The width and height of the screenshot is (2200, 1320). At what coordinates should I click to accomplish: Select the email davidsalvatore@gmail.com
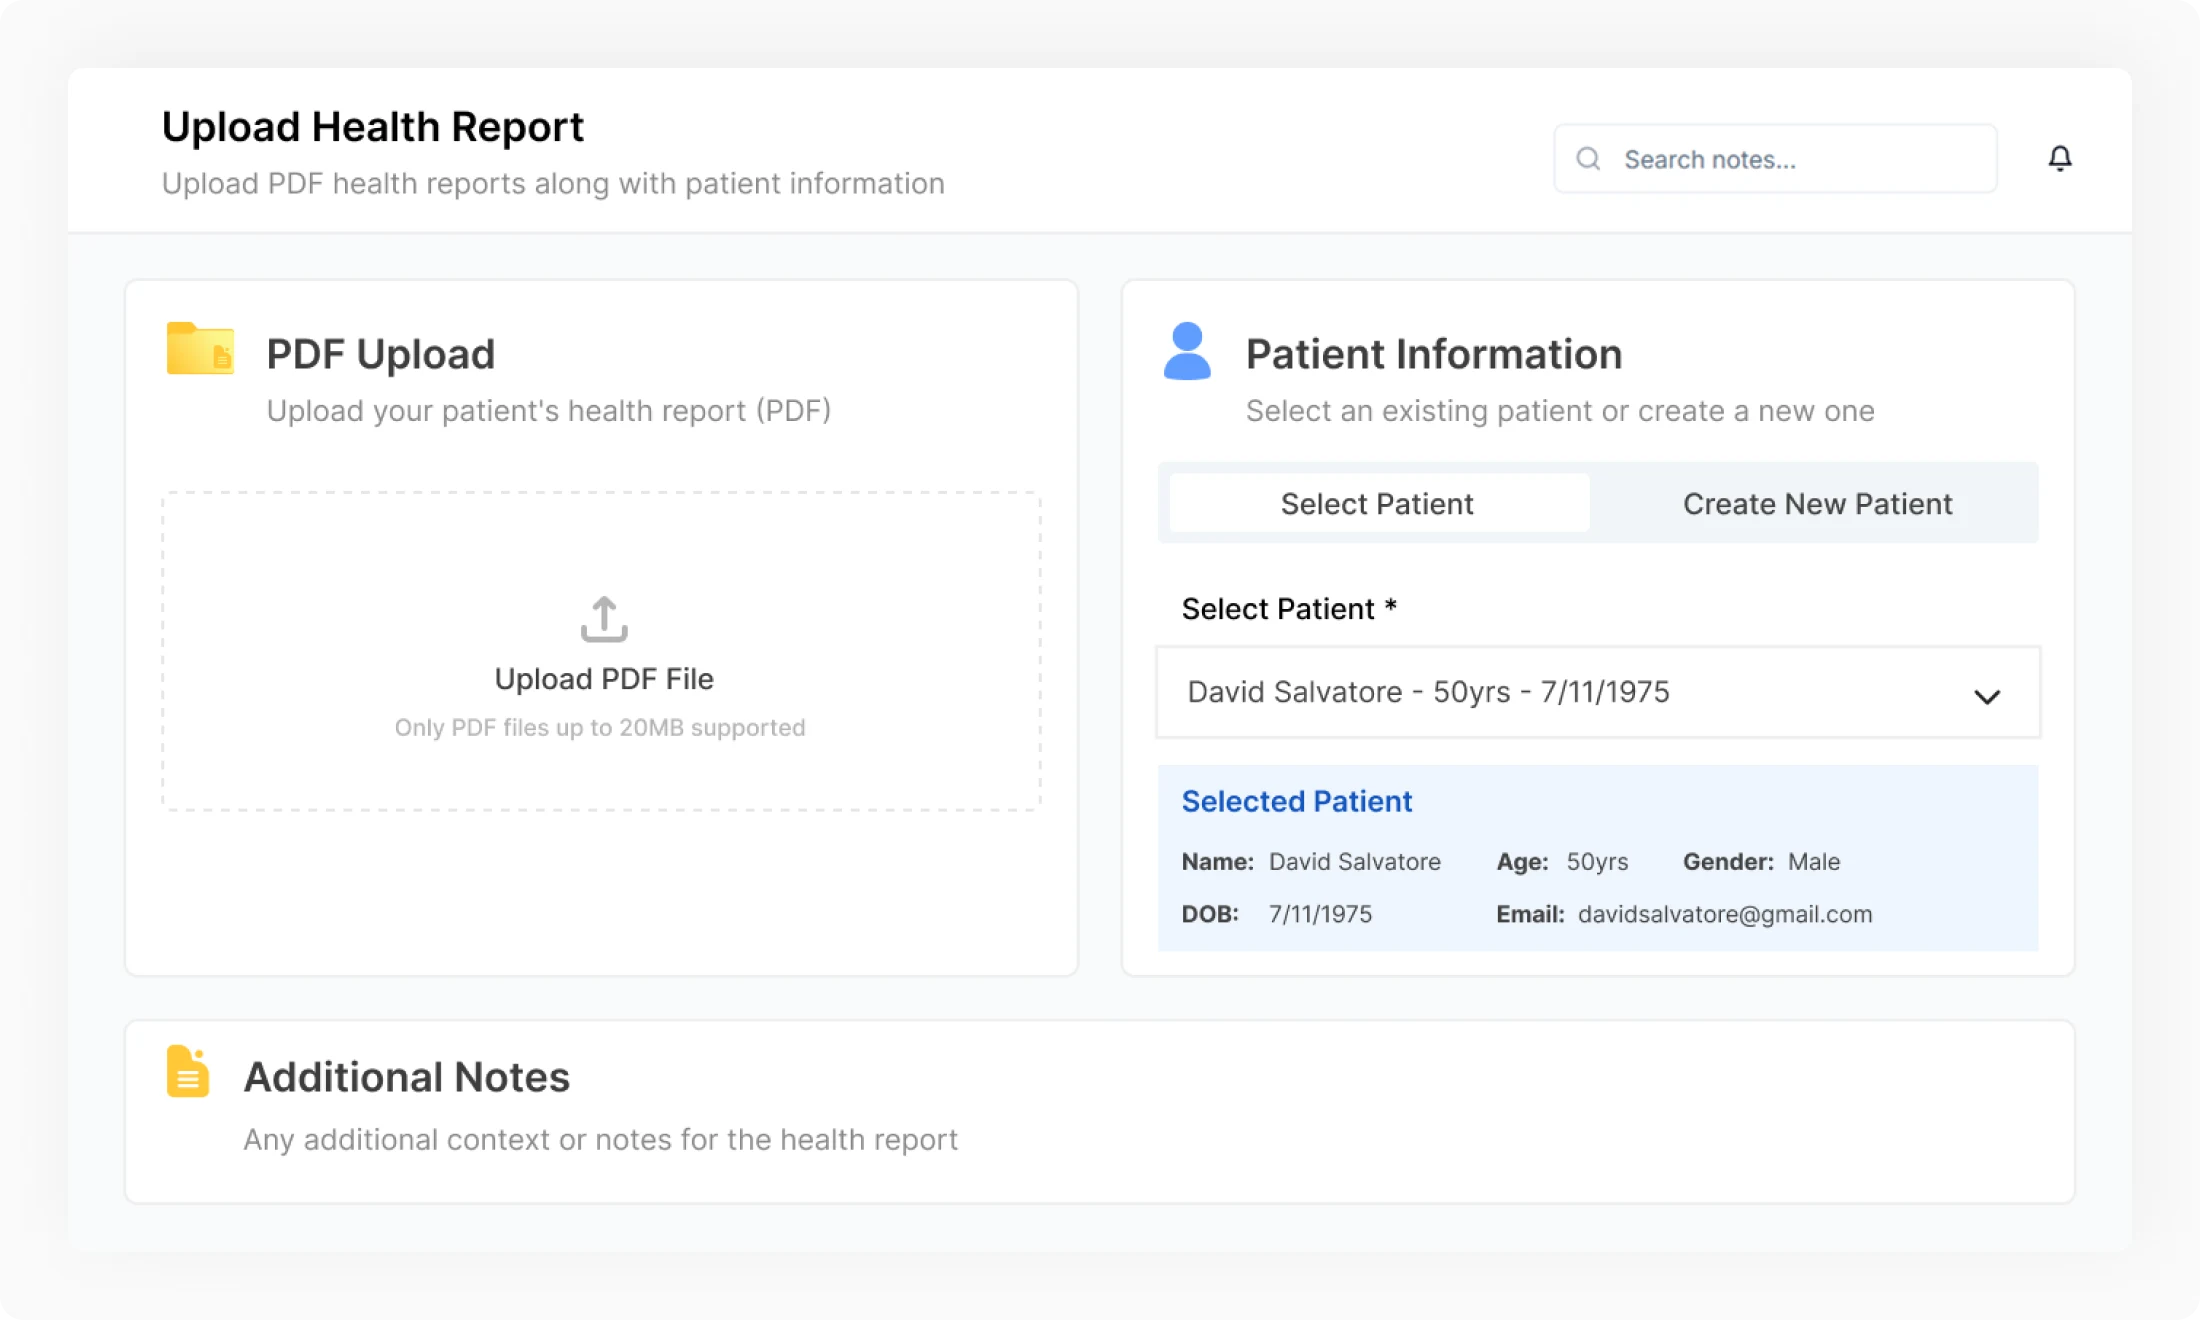tap(1725, 913)
